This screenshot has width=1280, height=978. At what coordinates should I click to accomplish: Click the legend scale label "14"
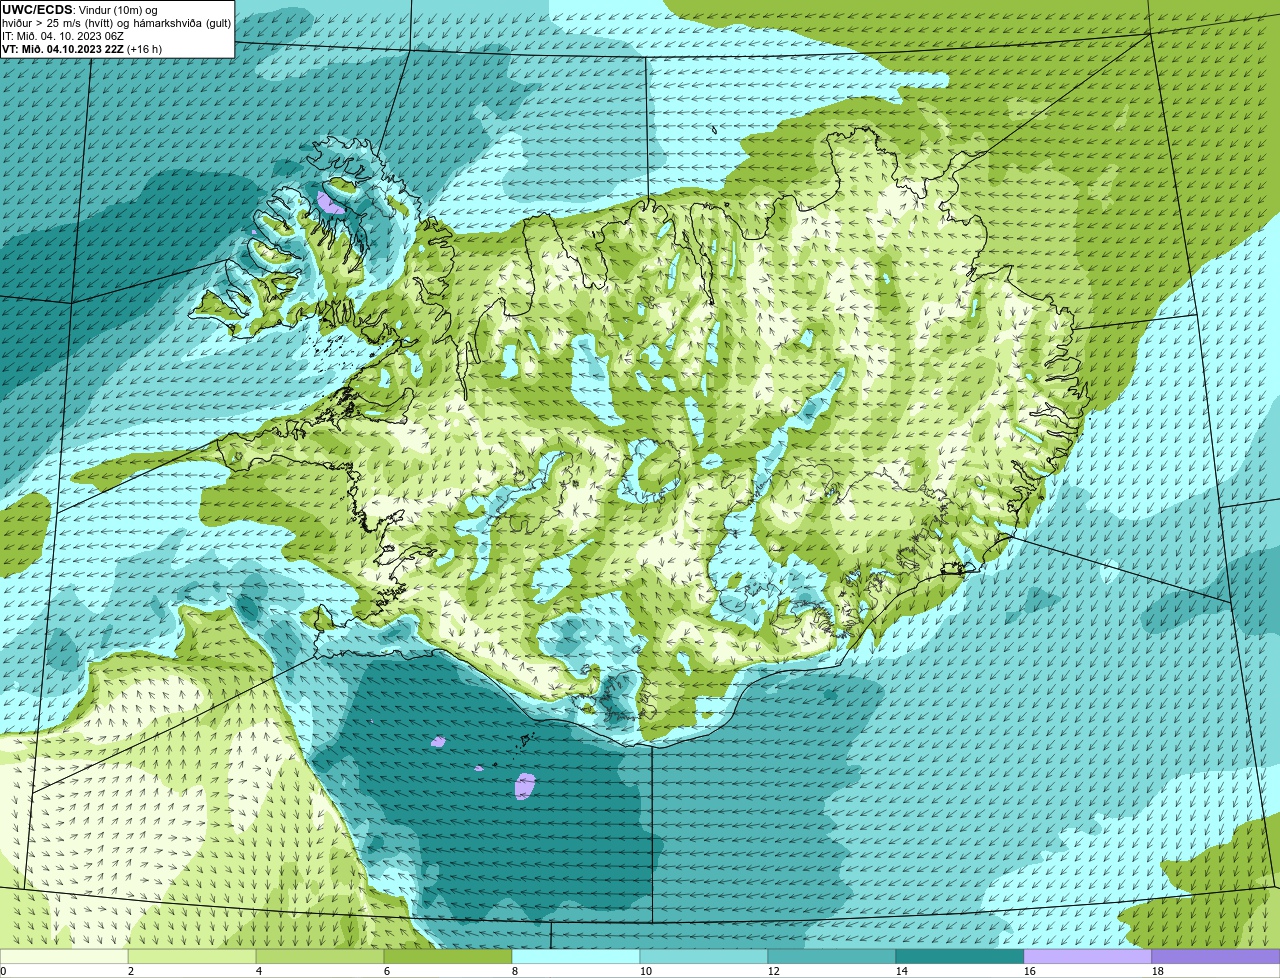pos(902,971)
